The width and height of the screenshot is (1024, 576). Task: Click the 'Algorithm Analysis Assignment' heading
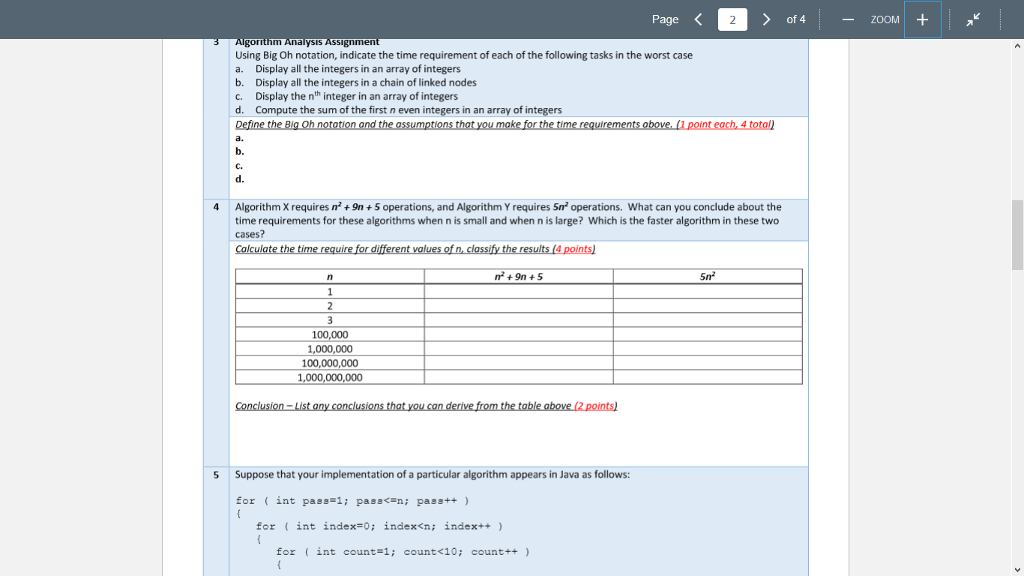pyautogui.click(x=307, y=41)
